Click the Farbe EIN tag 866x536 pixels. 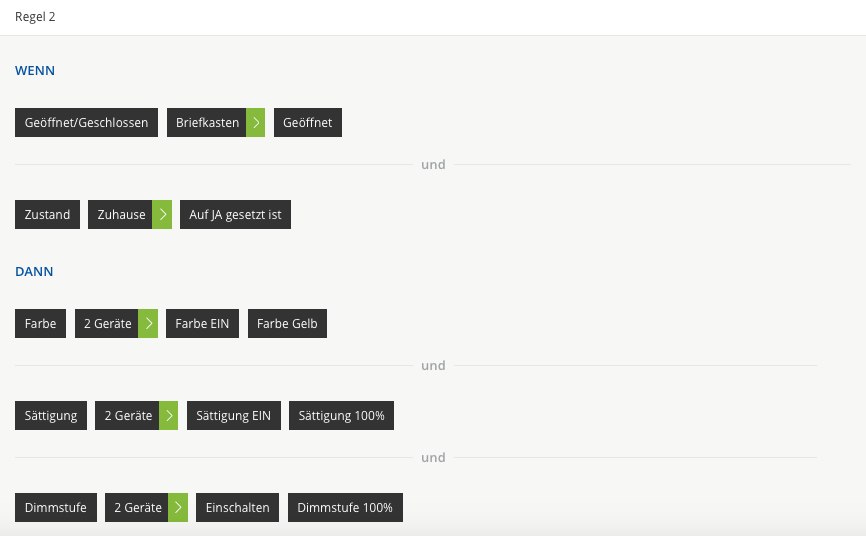202,324
